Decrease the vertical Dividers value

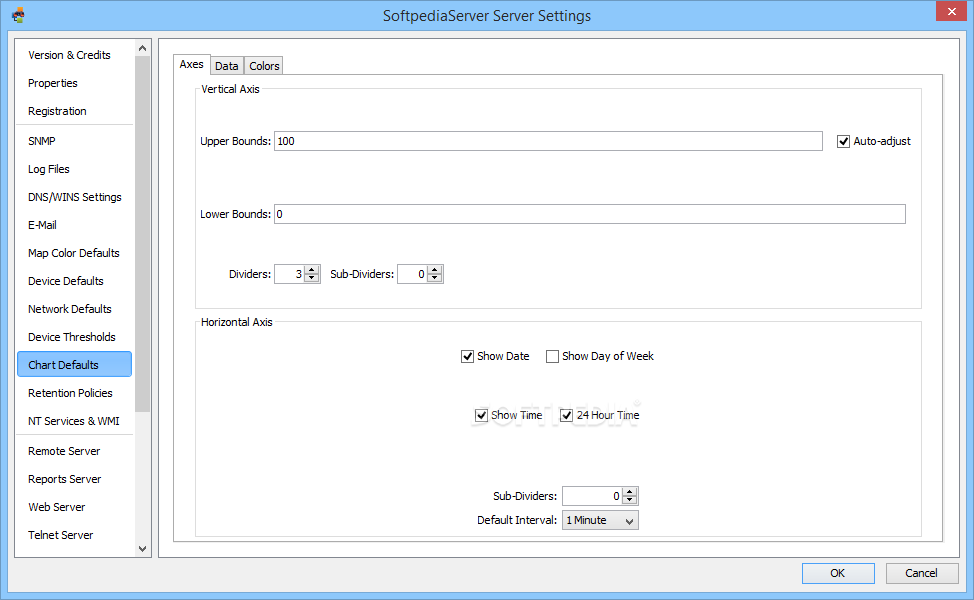[312, 278]
